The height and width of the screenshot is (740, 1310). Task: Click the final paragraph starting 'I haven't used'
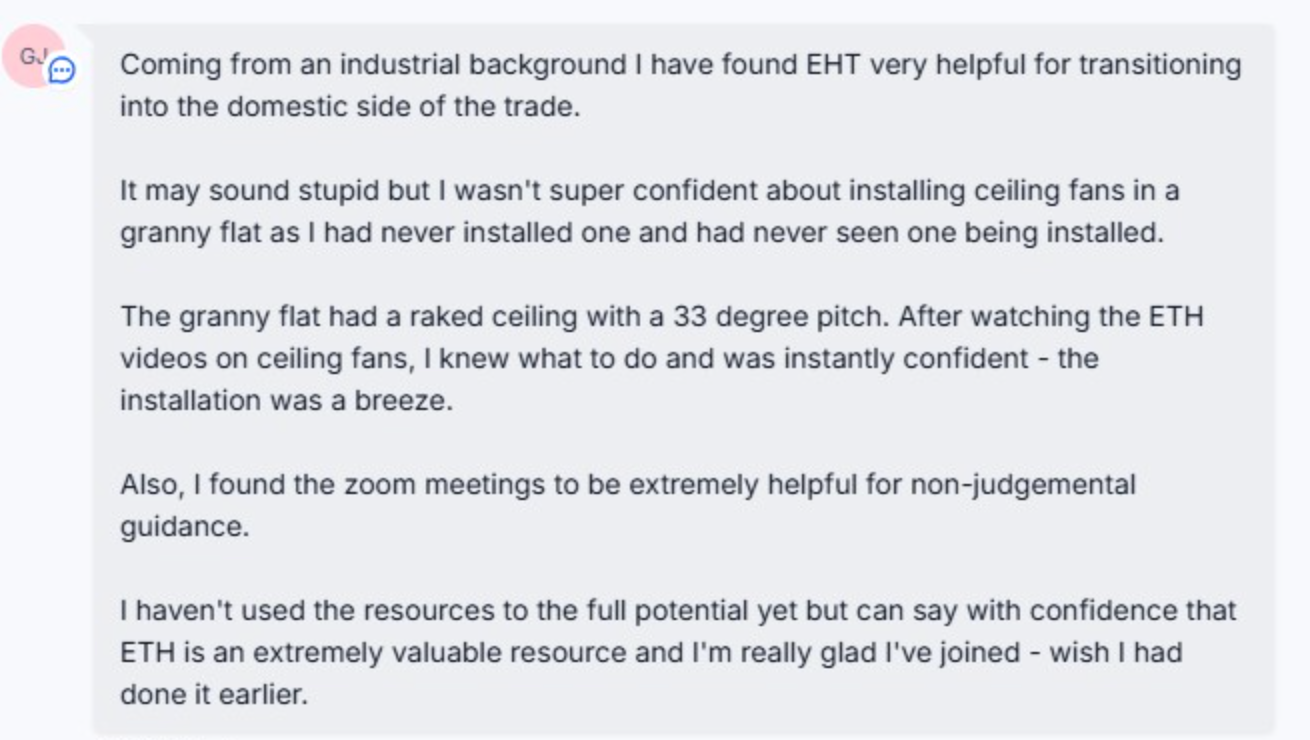[678, 652]
